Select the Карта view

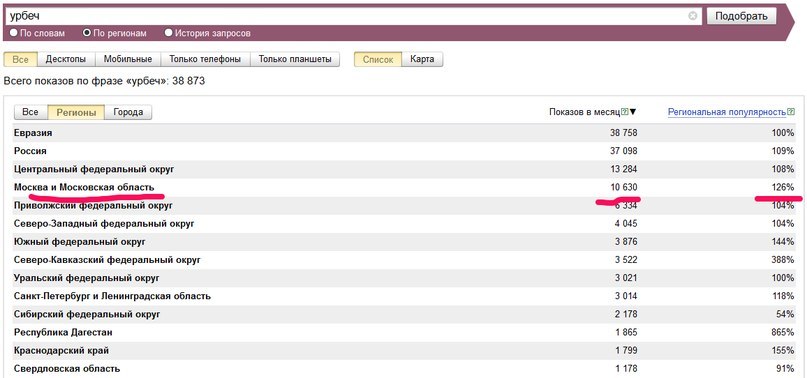(x=422, y=59)
